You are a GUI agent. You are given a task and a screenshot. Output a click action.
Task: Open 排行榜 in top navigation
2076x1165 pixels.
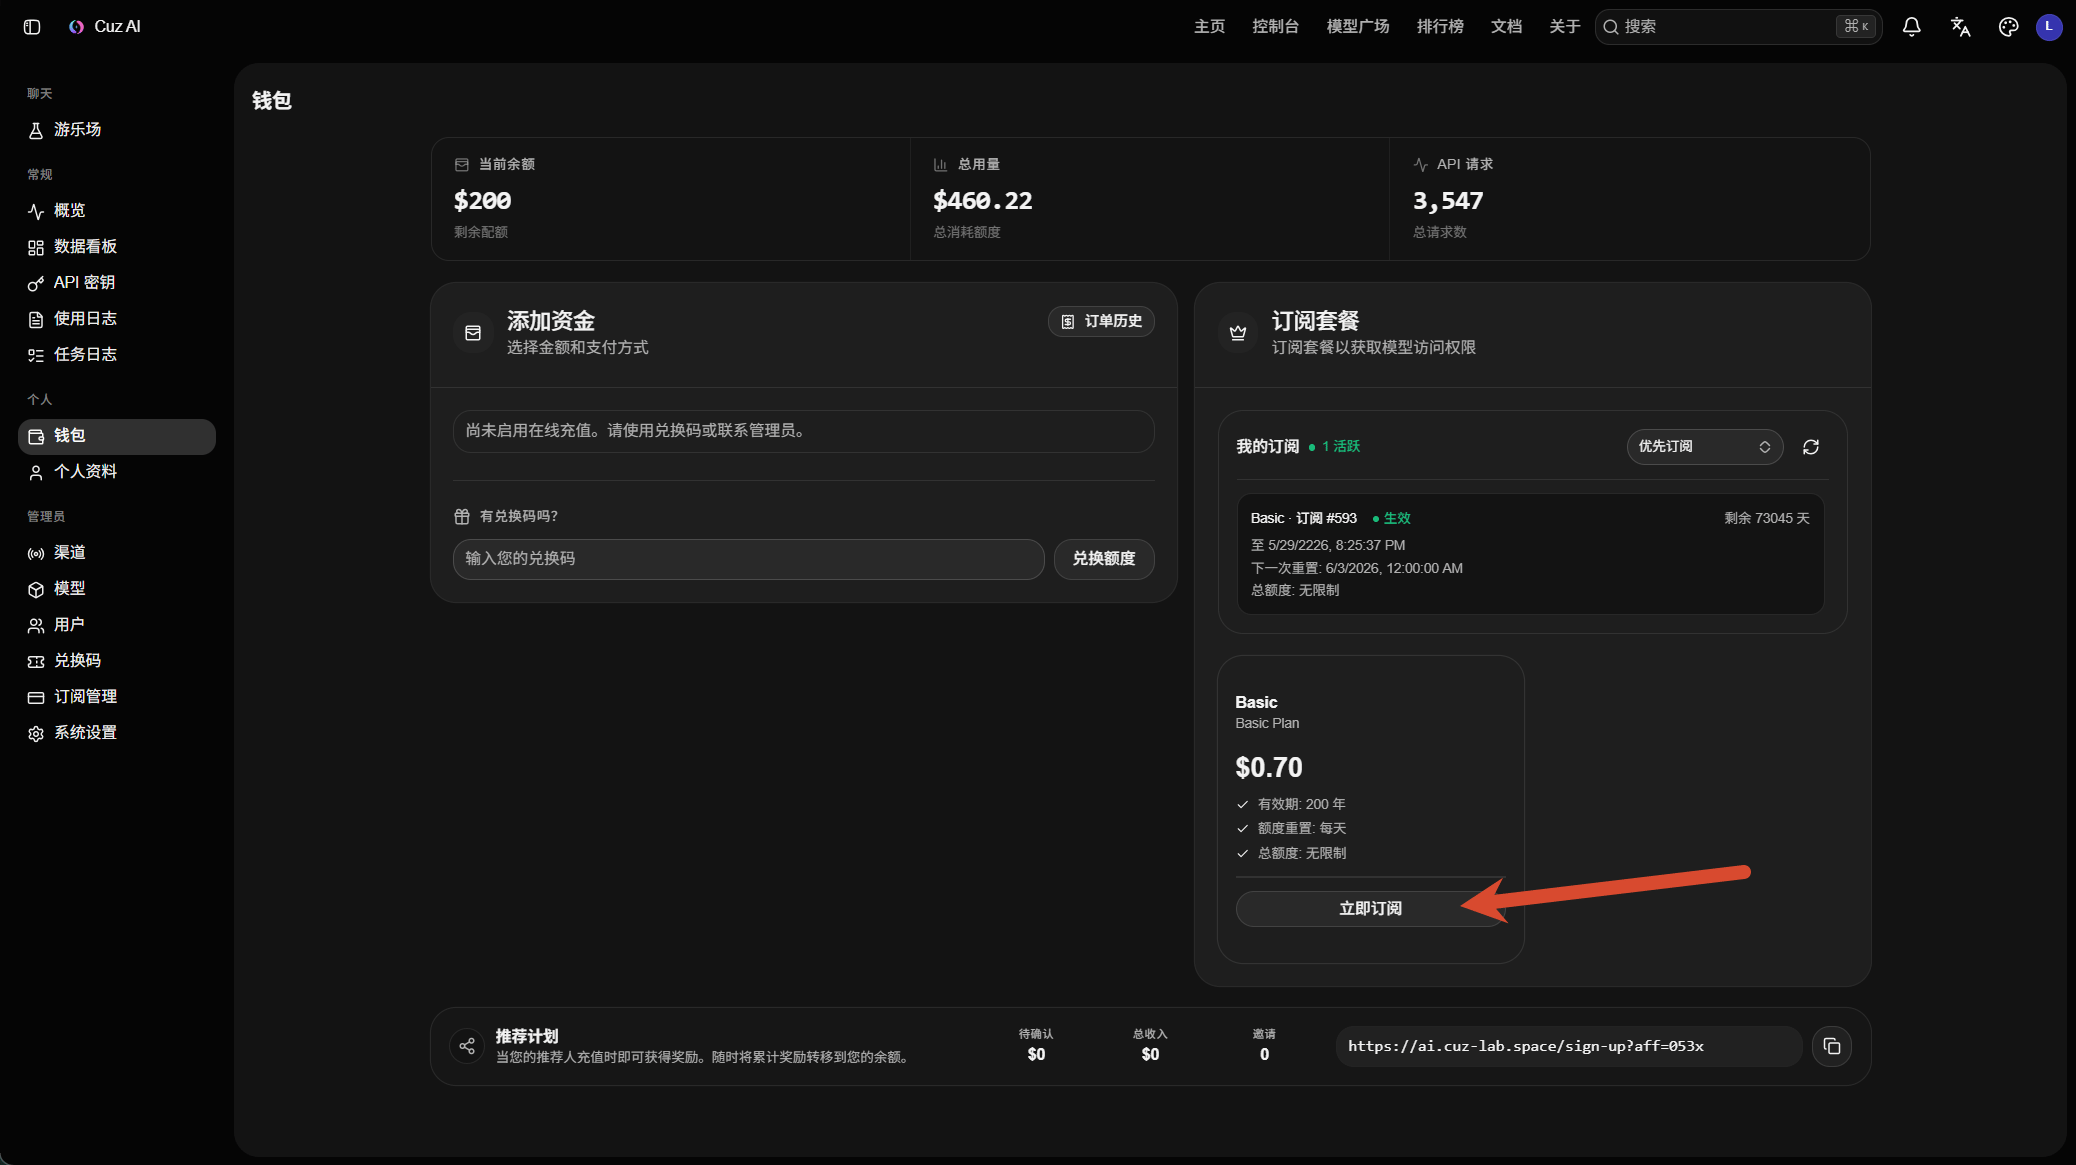pos(1440,27)
